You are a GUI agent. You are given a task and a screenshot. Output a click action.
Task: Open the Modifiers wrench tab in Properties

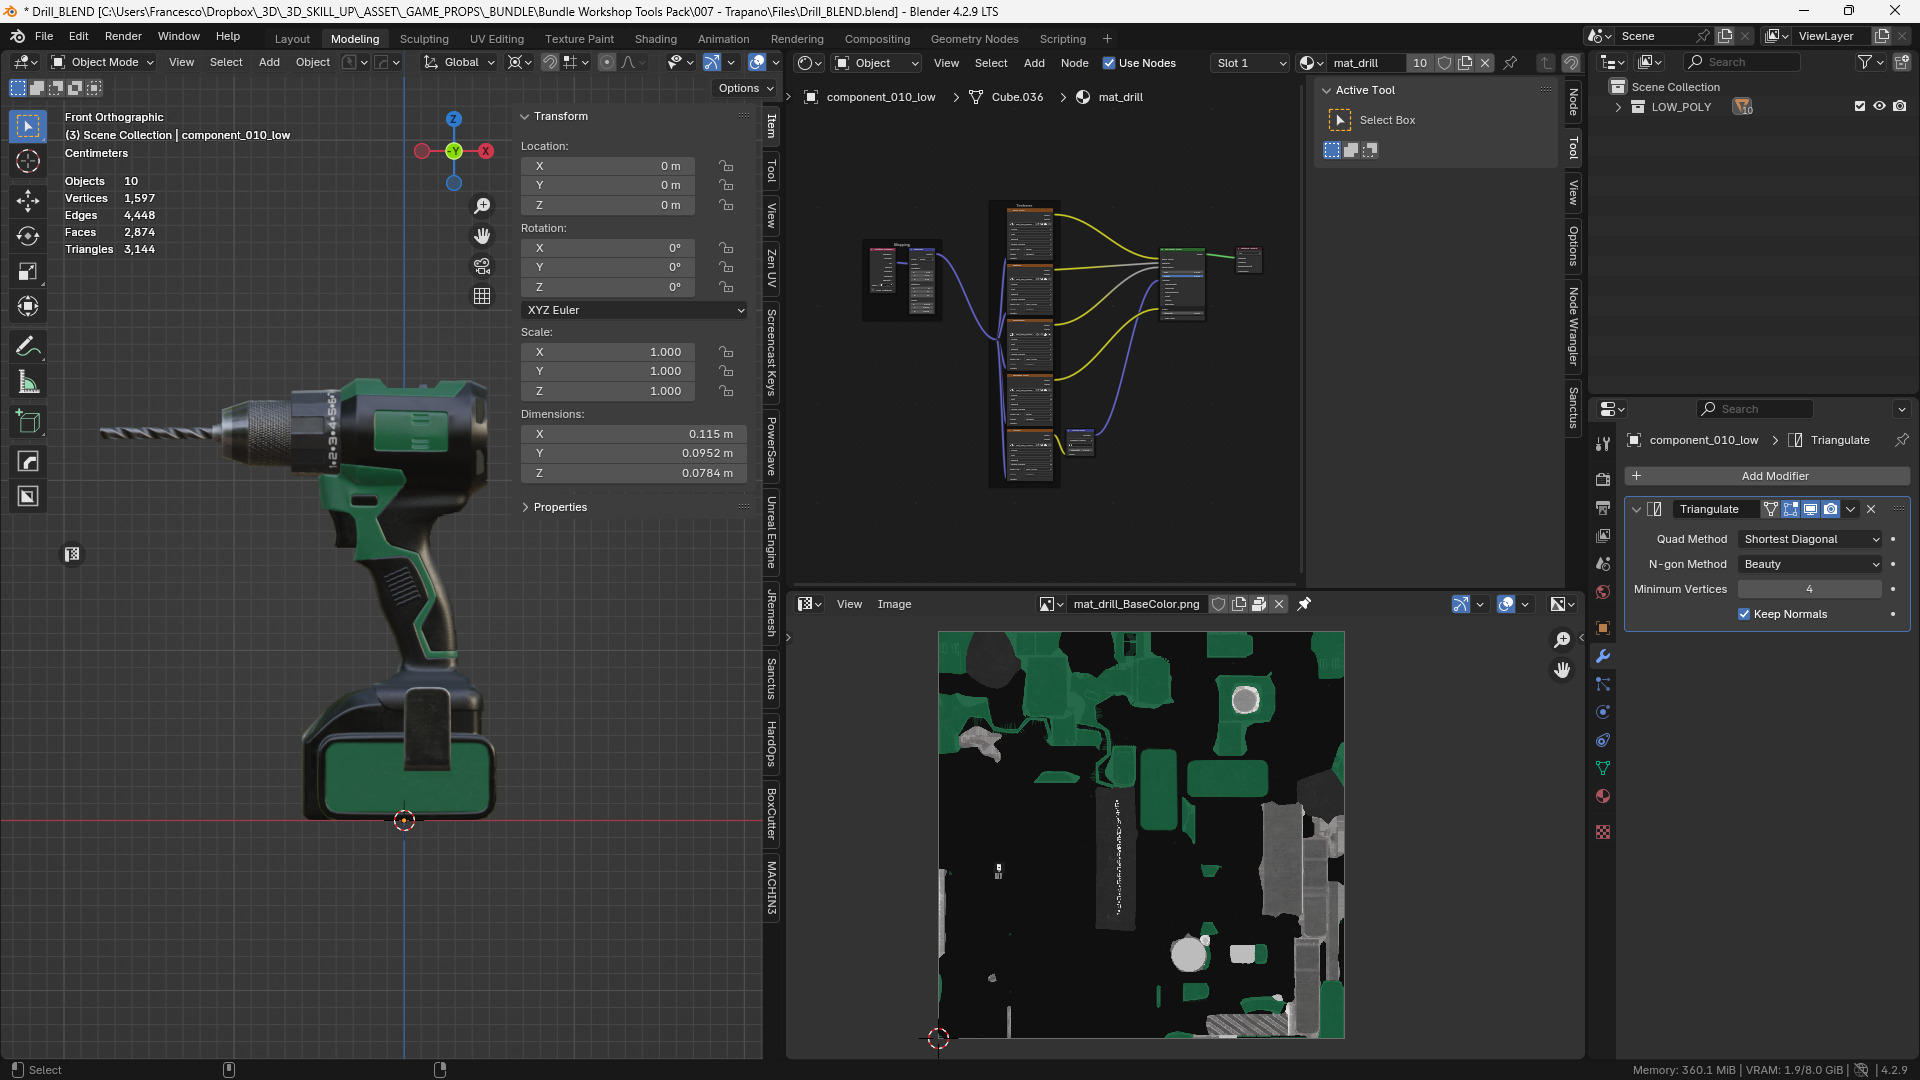point(1603,656)
